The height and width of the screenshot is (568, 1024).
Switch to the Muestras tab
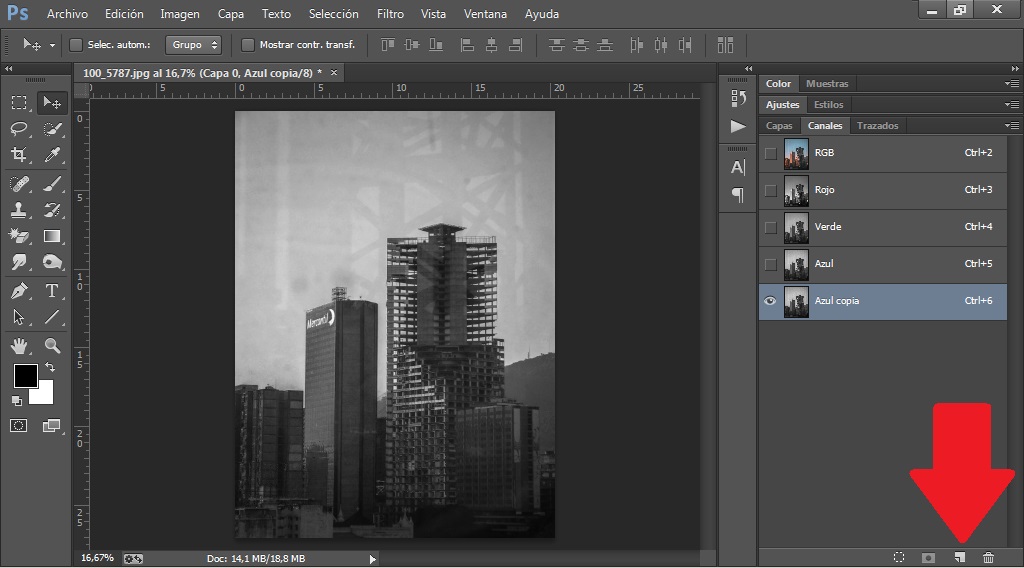pyautogui.click(x=827, y=84)
